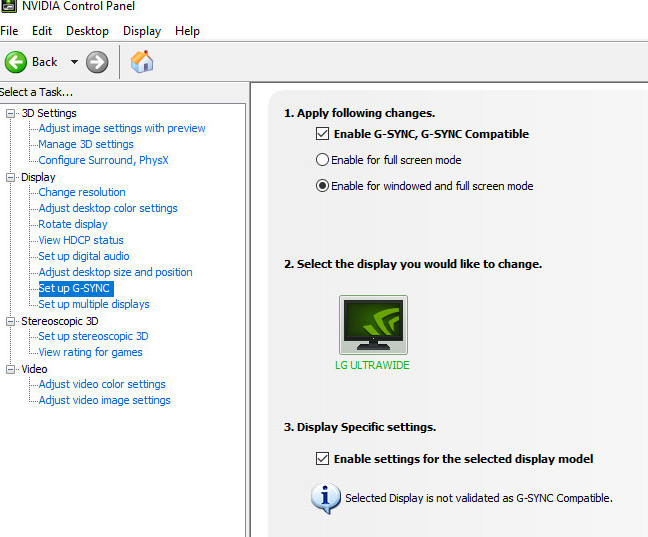Screen dimensions: 648x537
Task: Open the Help menu
Action: coord(187,31)
